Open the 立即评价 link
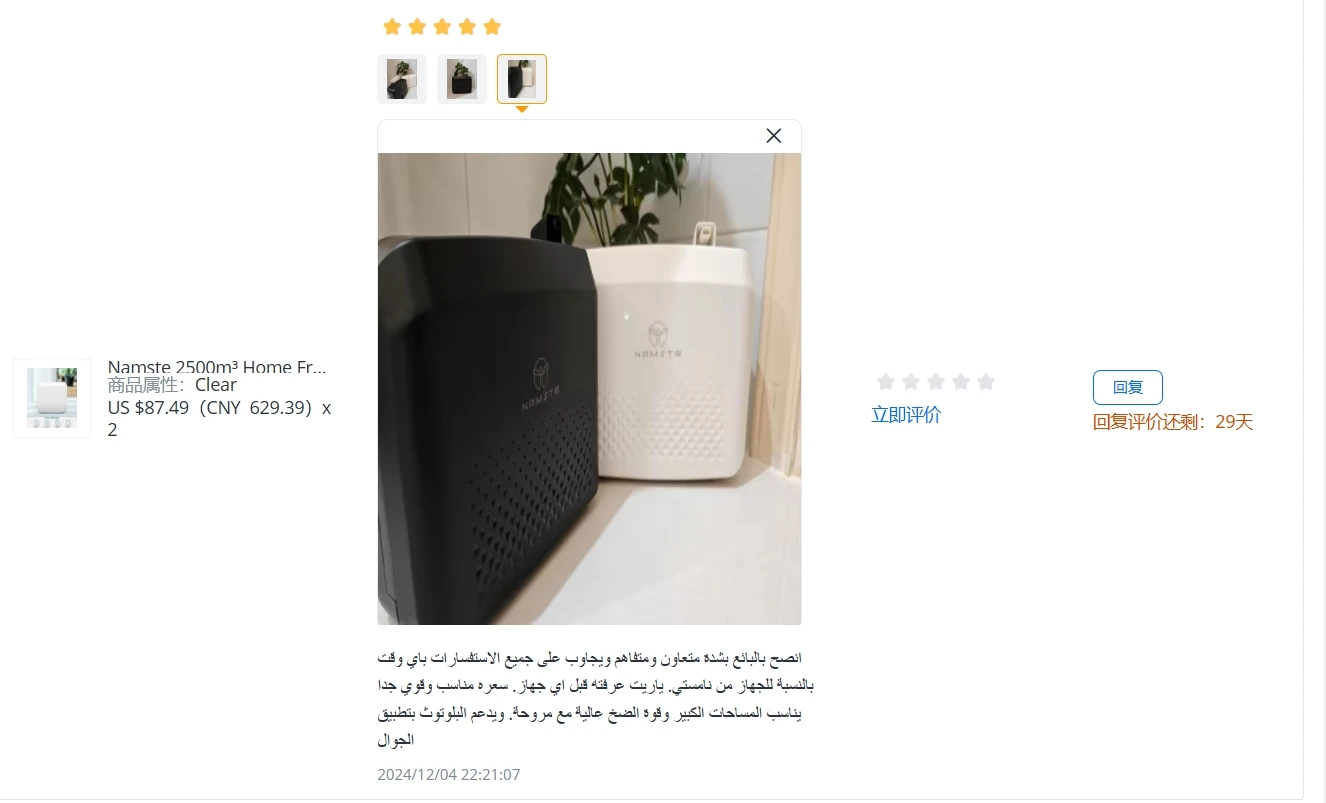This screenshot has width=1326, height=803. click(x=906, y=415)
